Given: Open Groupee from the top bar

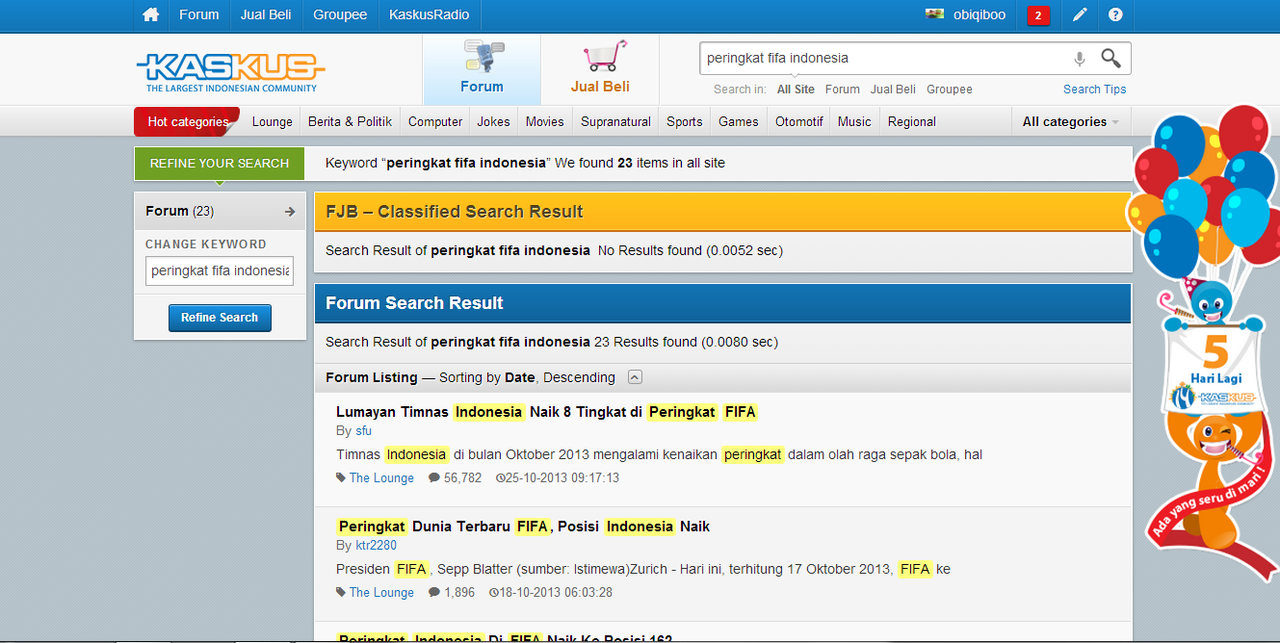Looking at the screenshot, I should [340, 15].
